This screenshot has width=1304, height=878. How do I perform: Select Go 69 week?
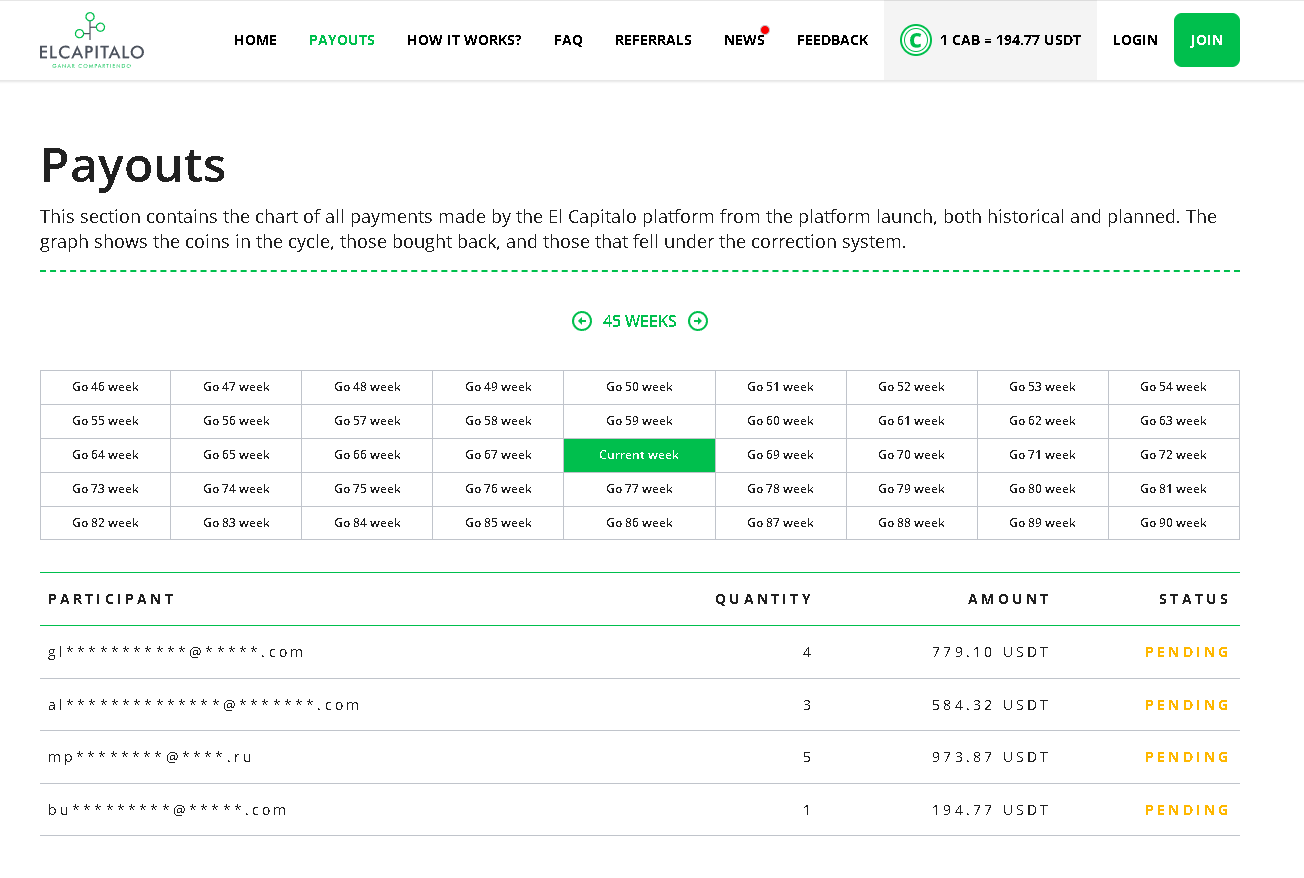point(781,455)
